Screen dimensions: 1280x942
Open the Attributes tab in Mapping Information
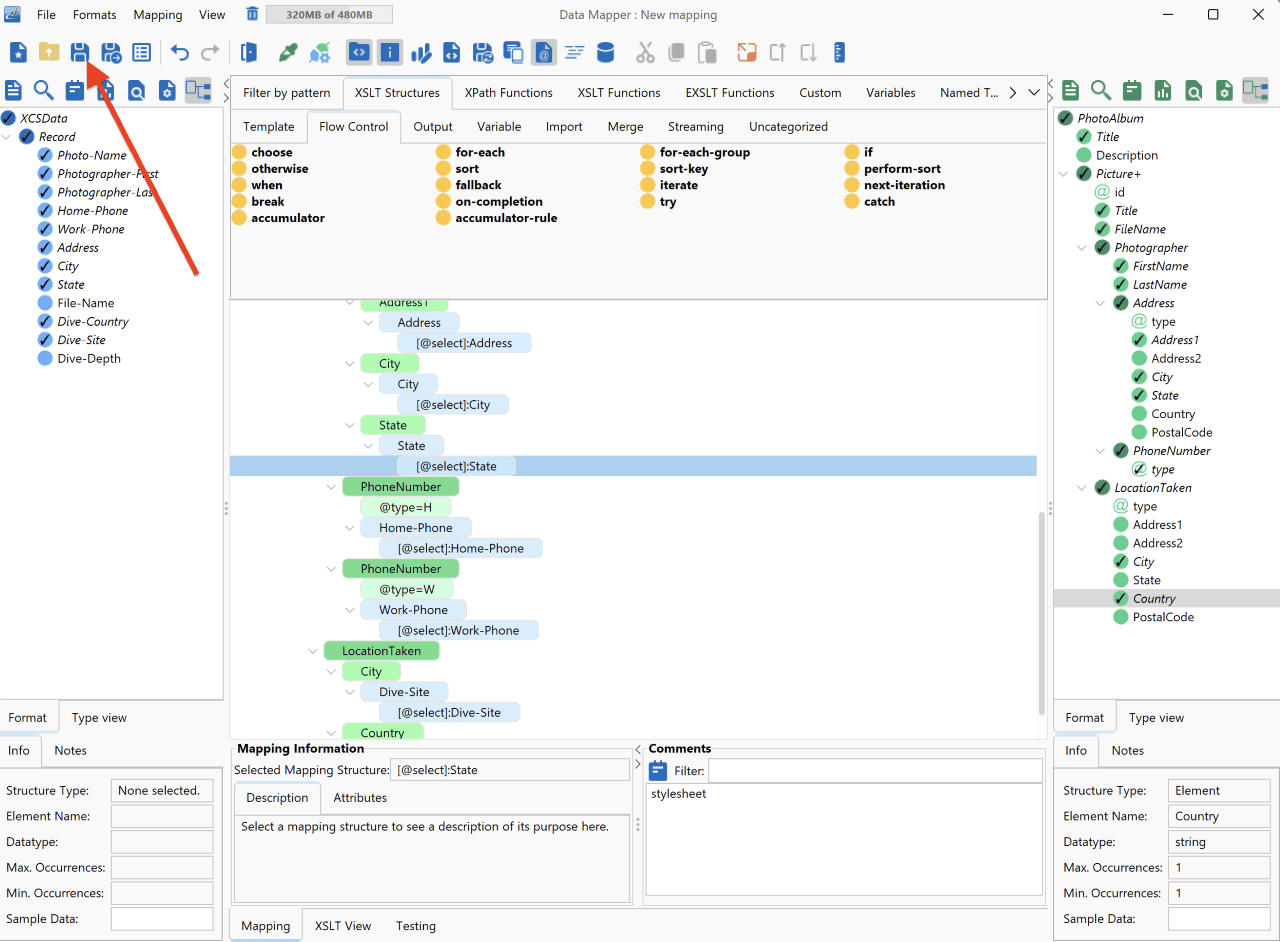coord(360,798)
